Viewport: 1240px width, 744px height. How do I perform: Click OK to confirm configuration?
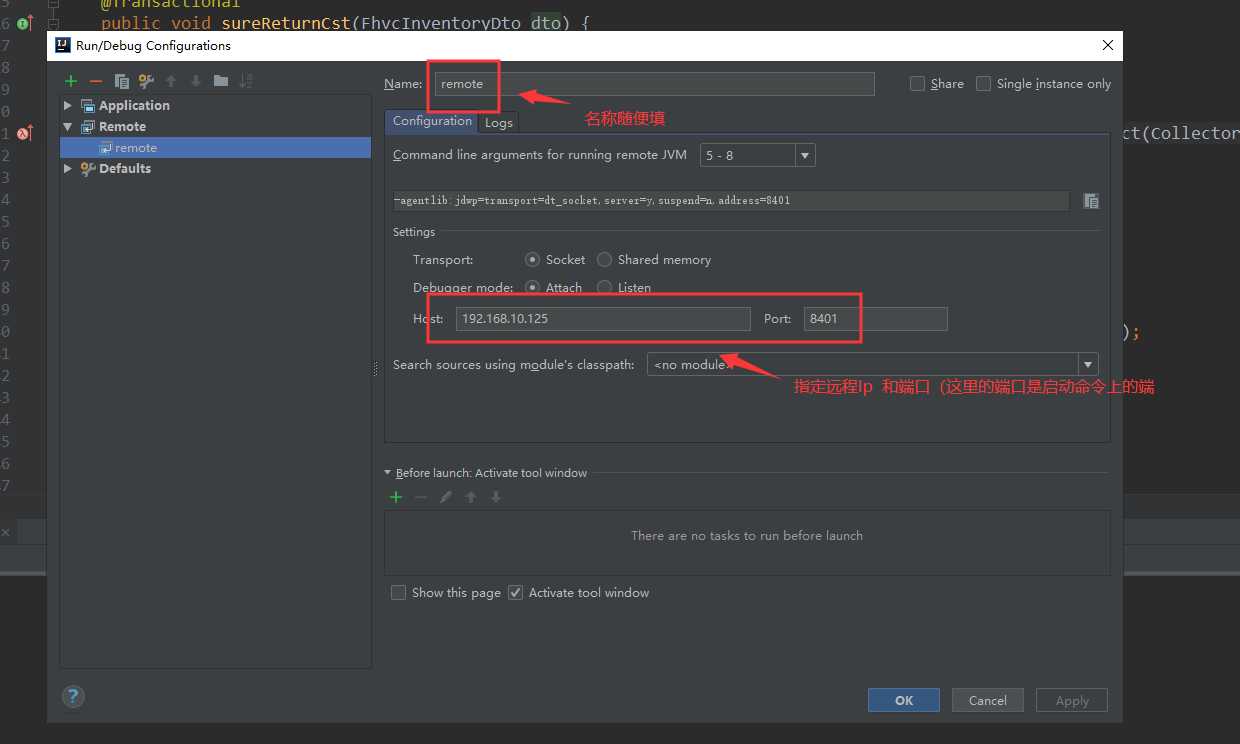pyautogui.click(x=904, y=700)
